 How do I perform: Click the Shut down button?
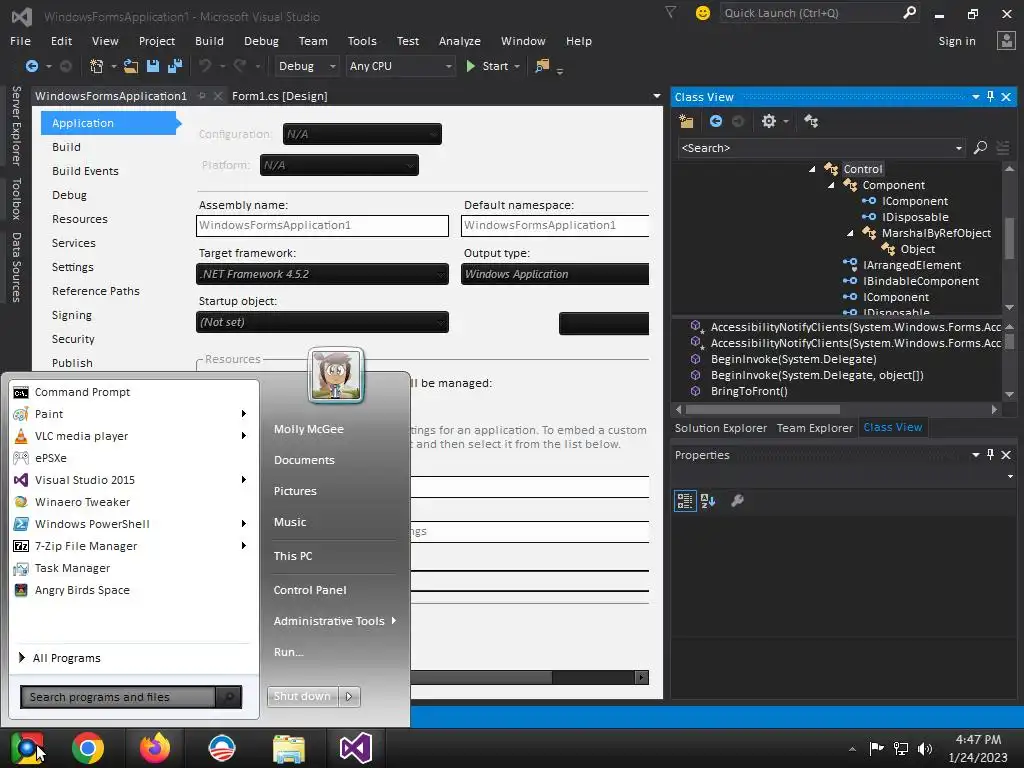tap(302, 697)
